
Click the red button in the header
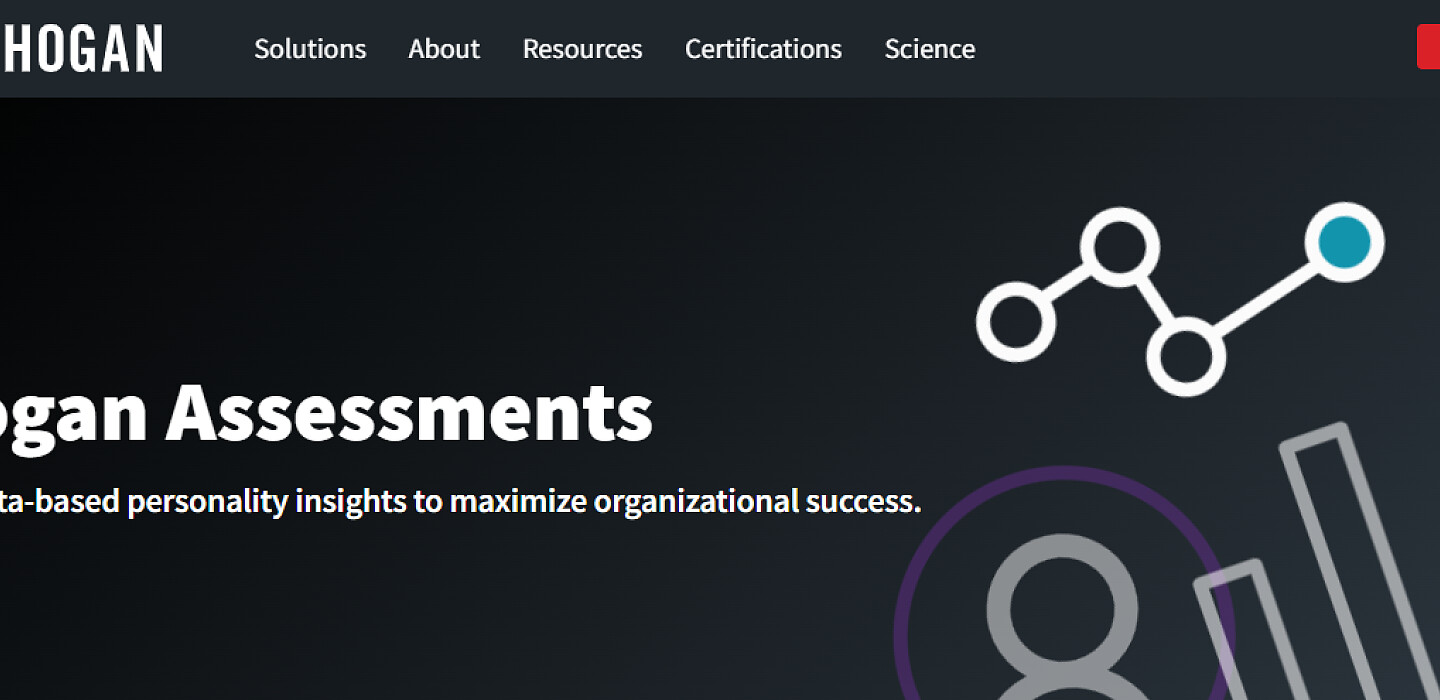click(1429, 48)
